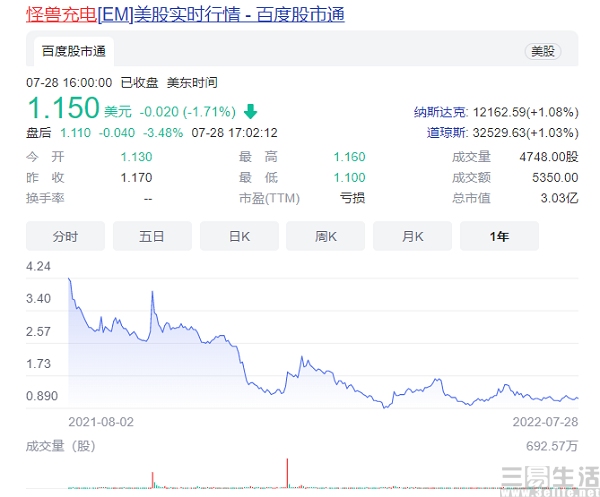Screen dimensions: 600x497
Task: Click the green down arrow icon
Action: (251, 111)
